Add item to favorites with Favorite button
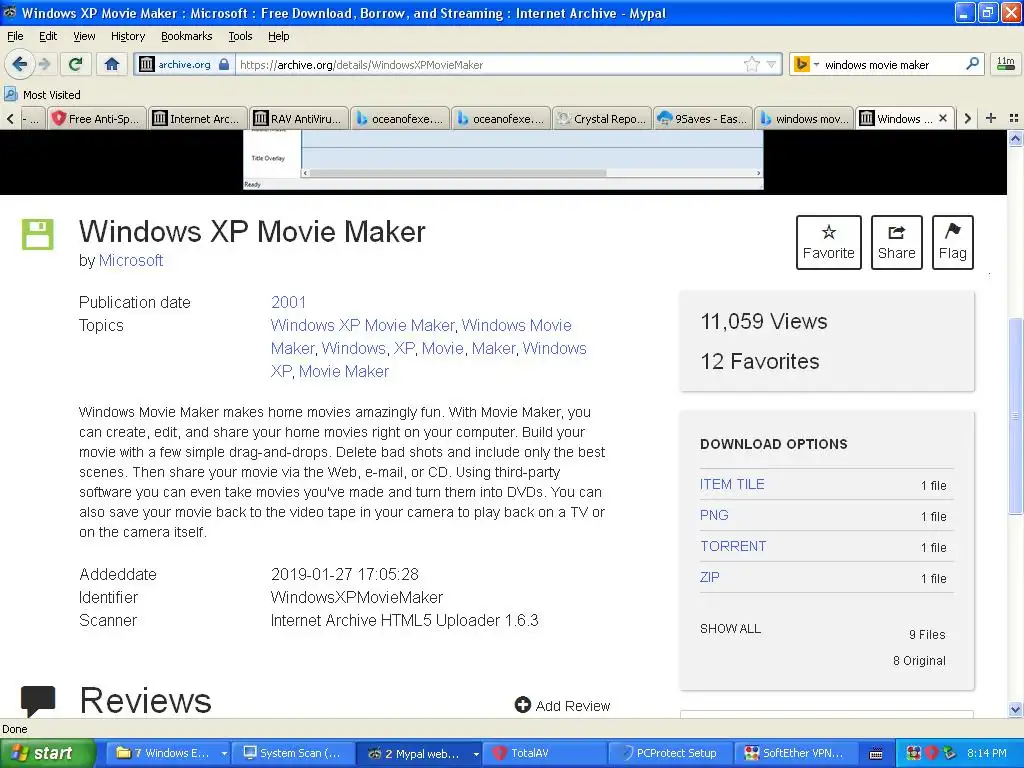Image resolution: width=1024 pixels, height=768 pixels. pos(828,242)
